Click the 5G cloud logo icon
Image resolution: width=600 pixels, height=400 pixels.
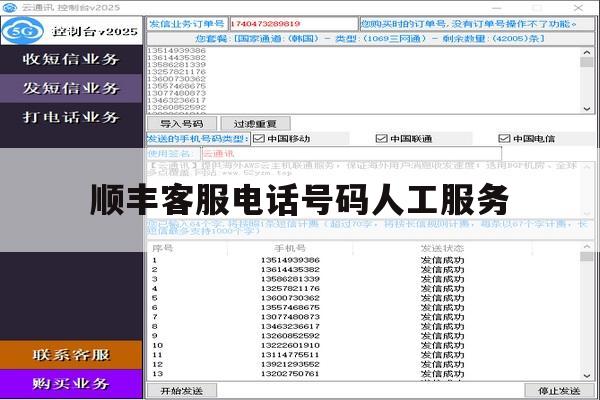[23, 31]
